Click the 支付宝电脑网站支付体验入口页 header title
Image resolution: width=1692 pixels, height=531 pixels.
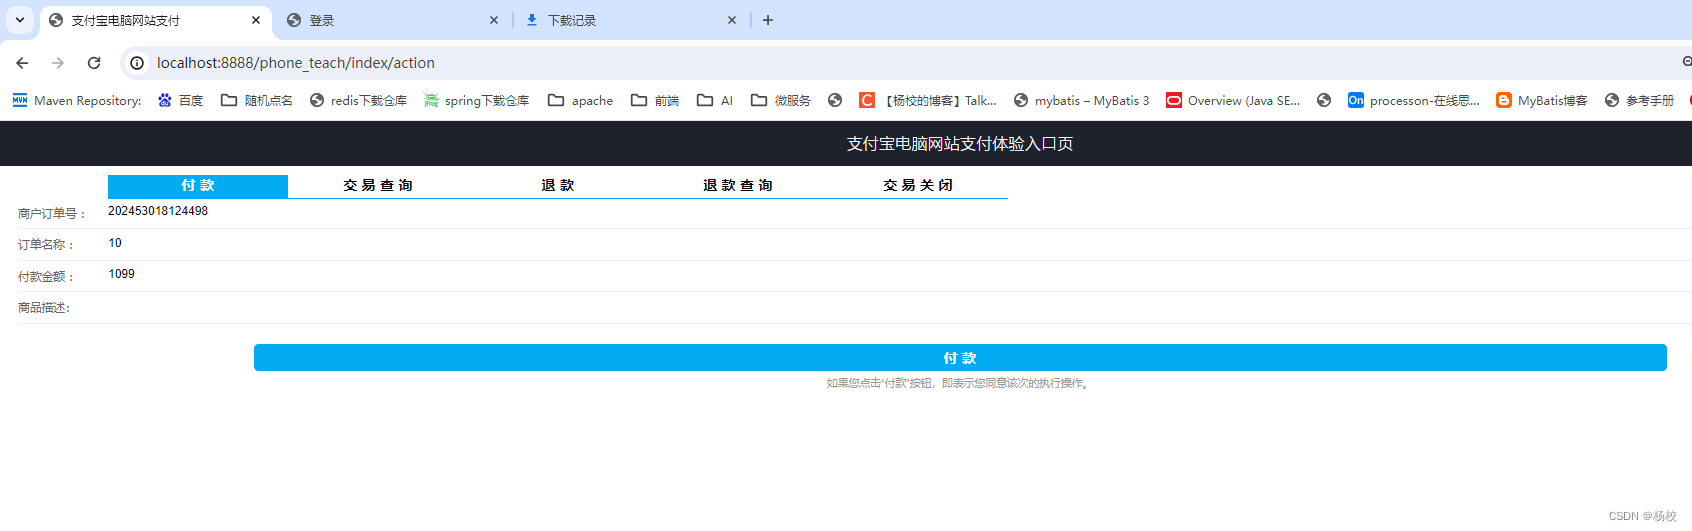960,144
